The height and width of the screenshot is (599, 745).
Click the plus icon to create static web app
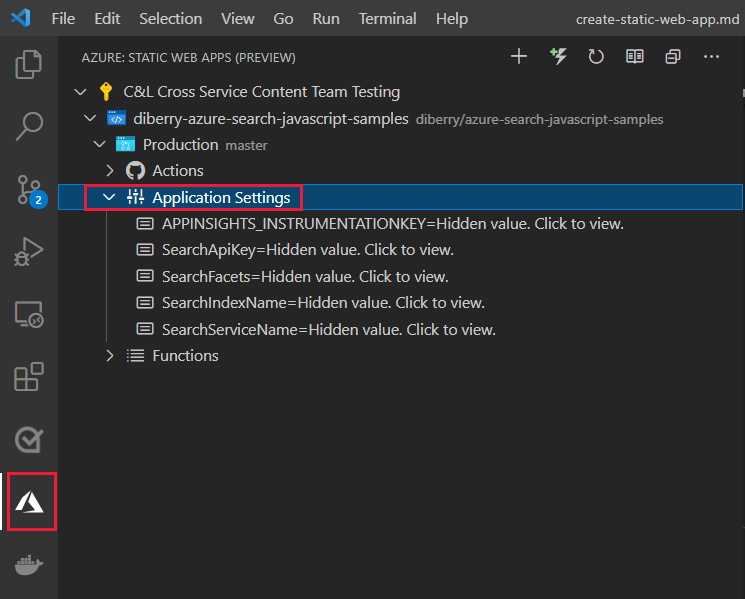(x=519, y=57)
